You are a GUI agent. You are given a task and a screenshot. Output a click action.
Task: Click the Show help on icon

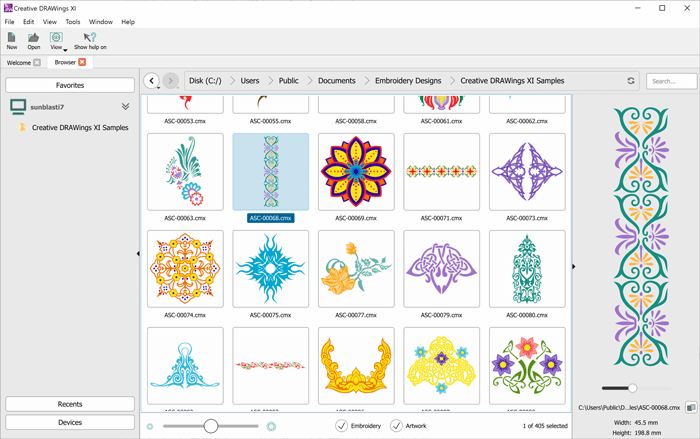pos(90,38)
